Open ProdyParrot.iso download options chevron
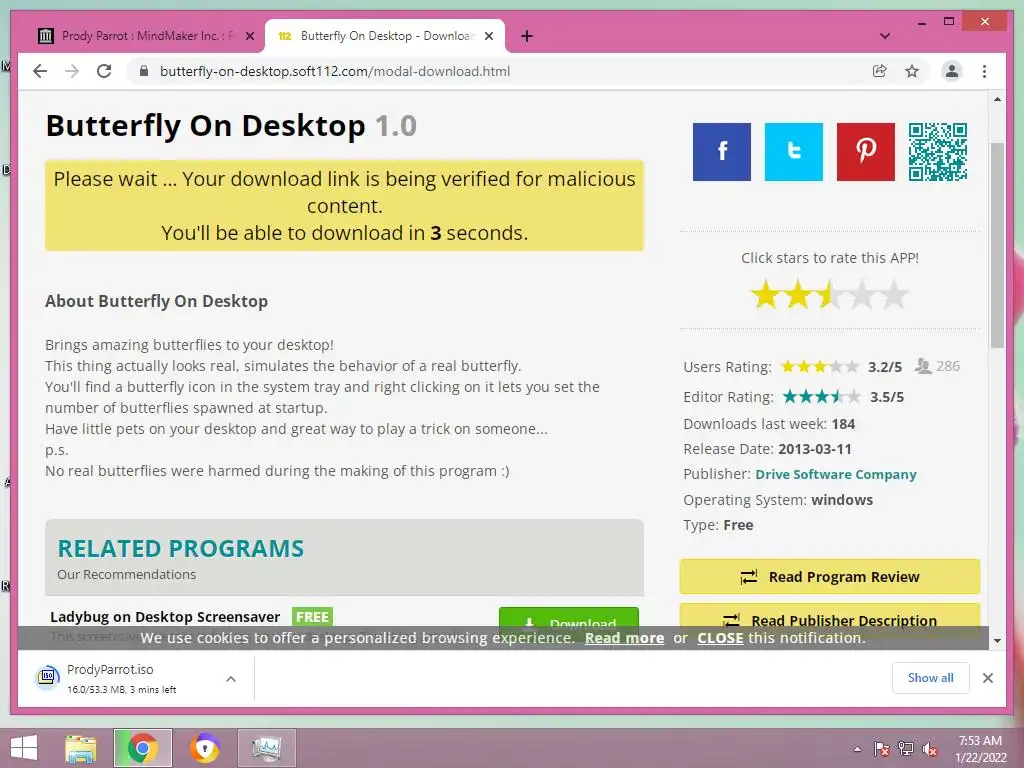 point(231,679)
